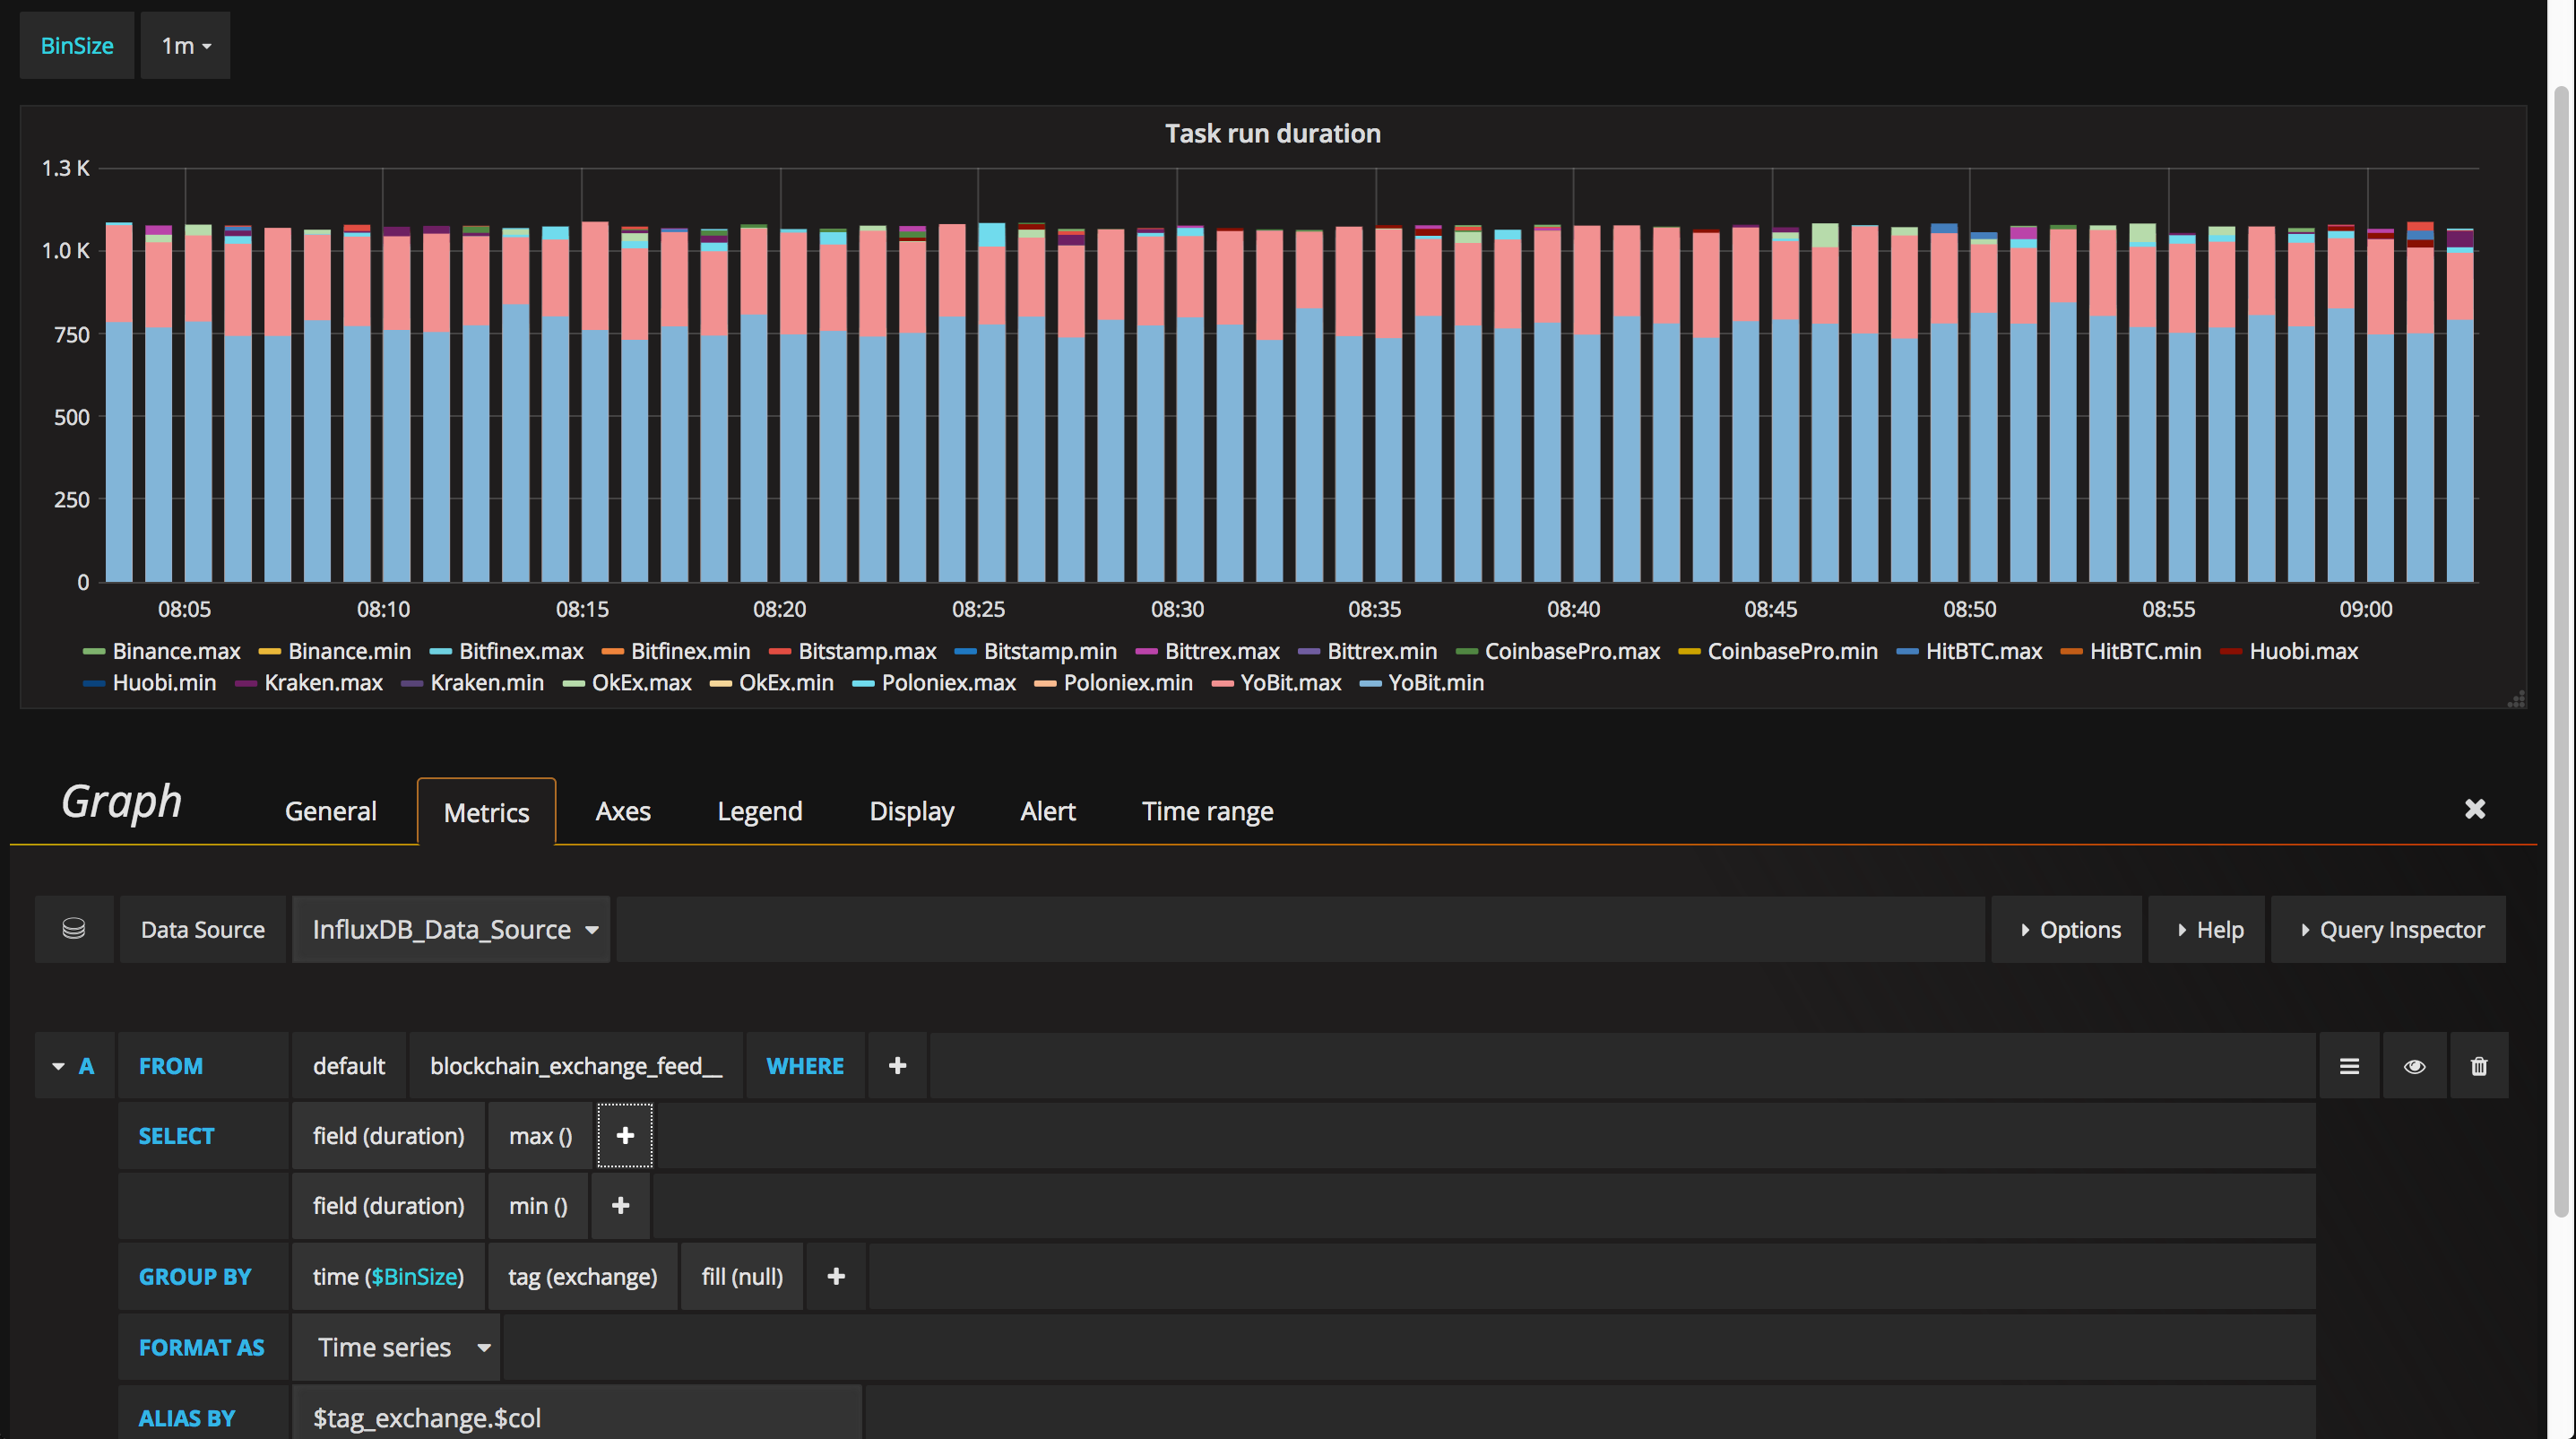Delete query A with the trash icon
This screenshot has width=2576, height=1439.
[x=2478, y=1066]
